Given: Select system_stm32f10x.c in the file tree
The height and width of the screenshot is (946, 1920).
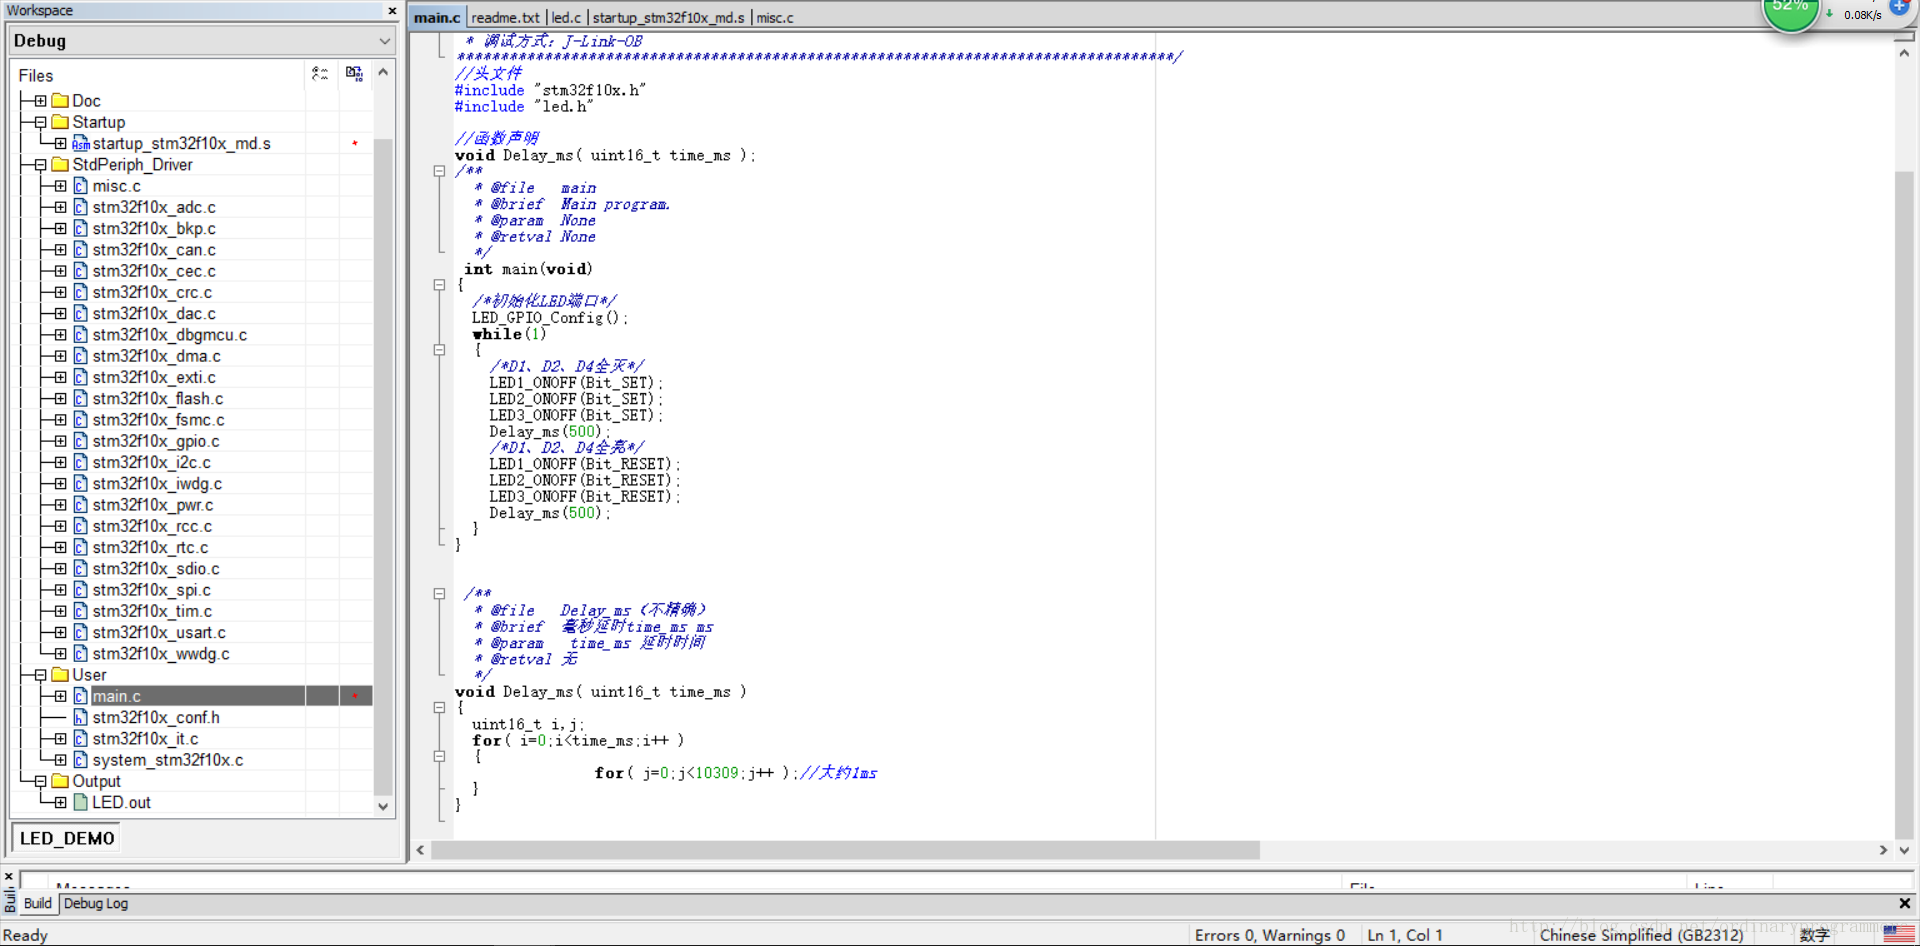Looking at the screenshot, I should click(168, 760).
